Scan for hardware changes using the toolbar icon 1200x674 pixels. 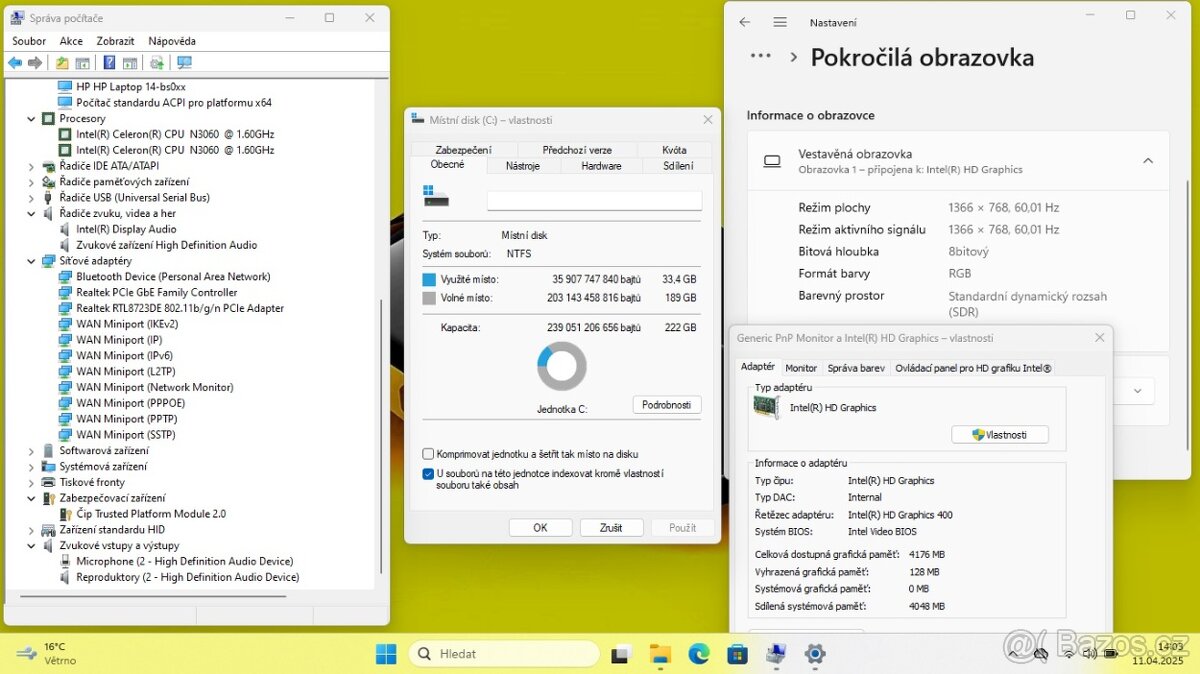pyautogui.click(x=157, y=62)
